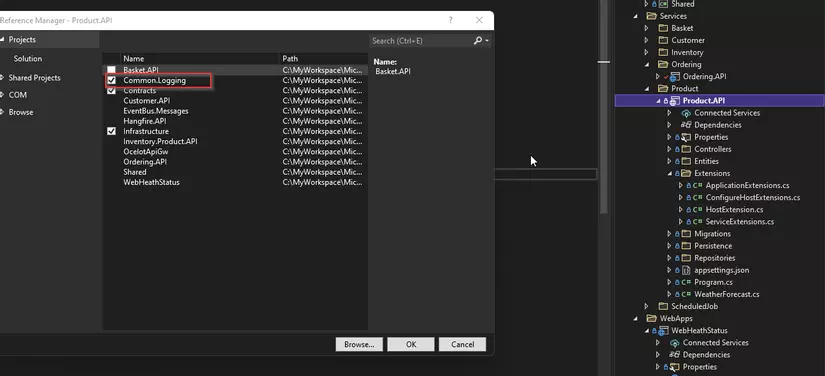Open the Browse category in left pane
The image size is (825, 376).
[21, 113]
